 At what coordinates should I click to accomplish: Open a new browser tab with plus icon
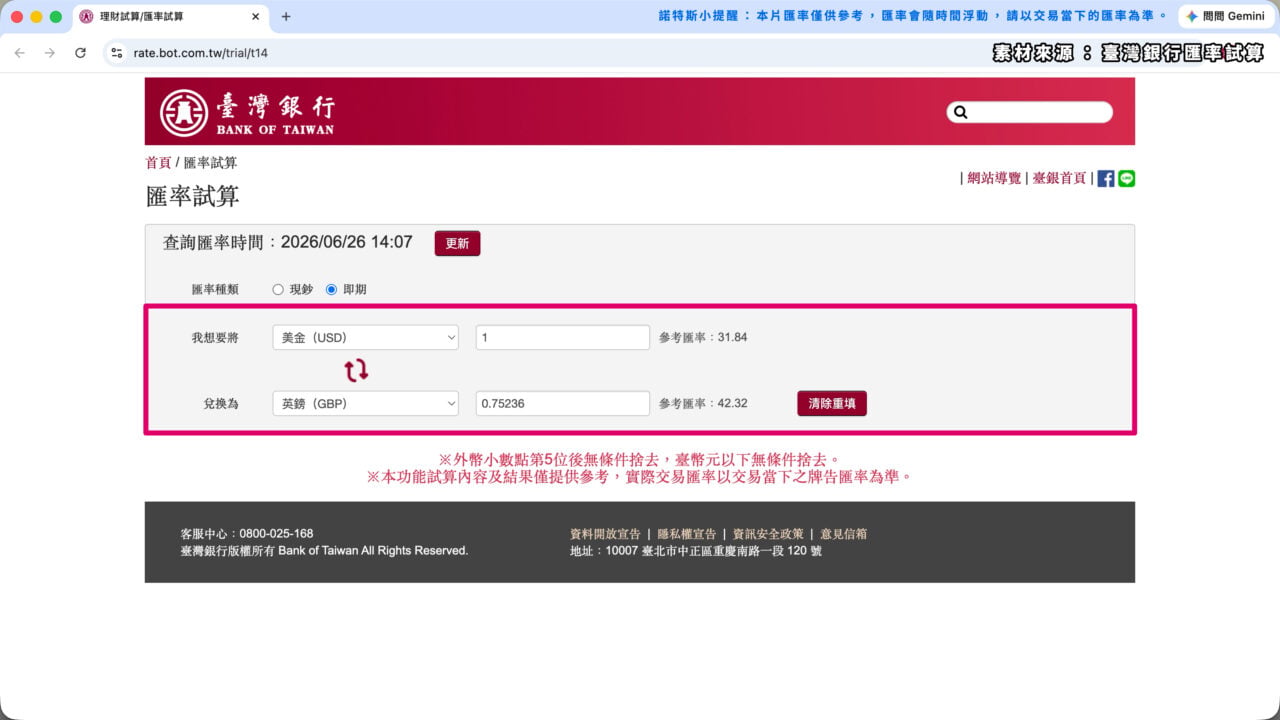[x=286, y=17]
